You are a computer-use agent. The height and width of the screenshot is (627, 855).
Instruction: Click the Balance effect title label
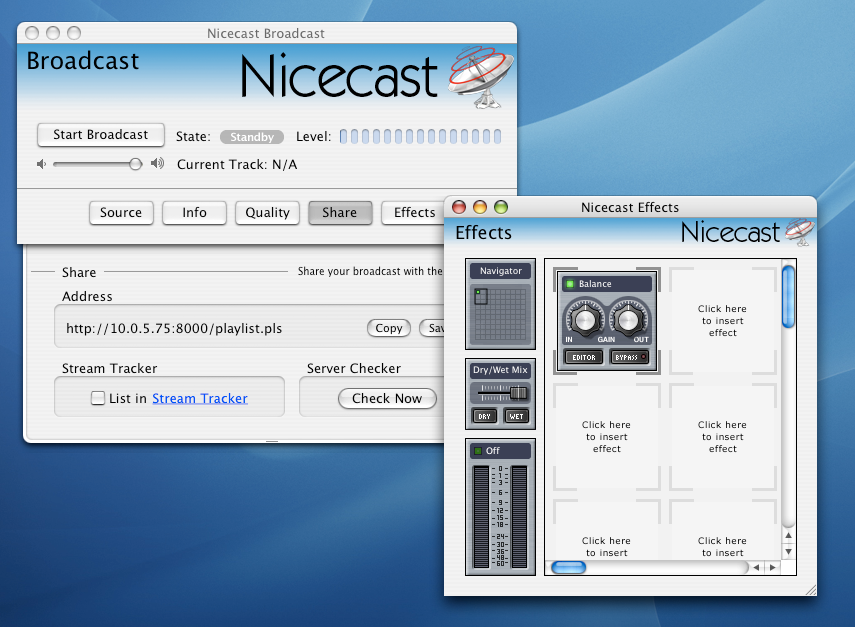click(595, 284)
